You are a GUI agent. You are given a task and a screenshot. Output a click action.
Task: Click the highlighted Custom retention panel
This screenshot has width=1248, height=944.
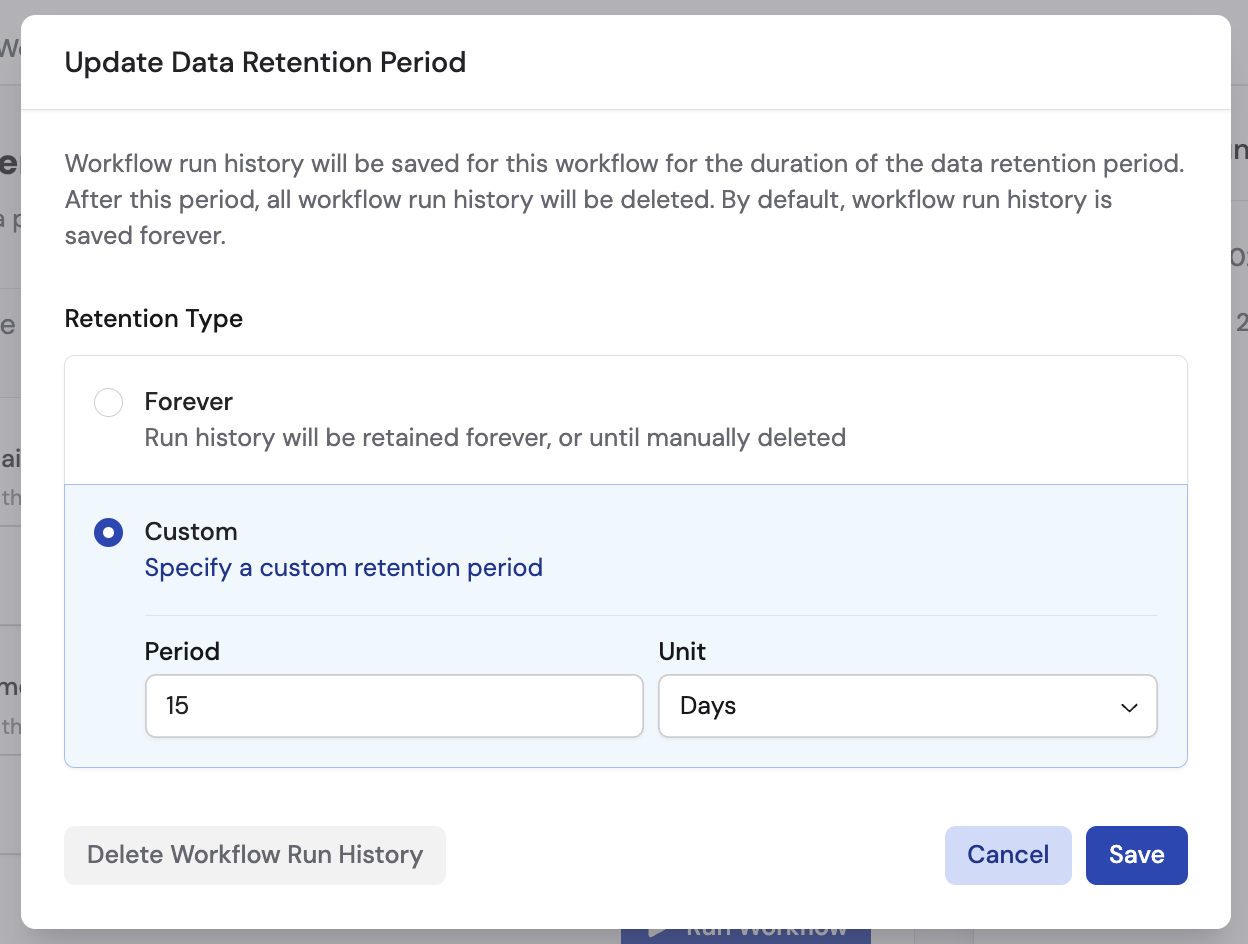coord(625,625)
